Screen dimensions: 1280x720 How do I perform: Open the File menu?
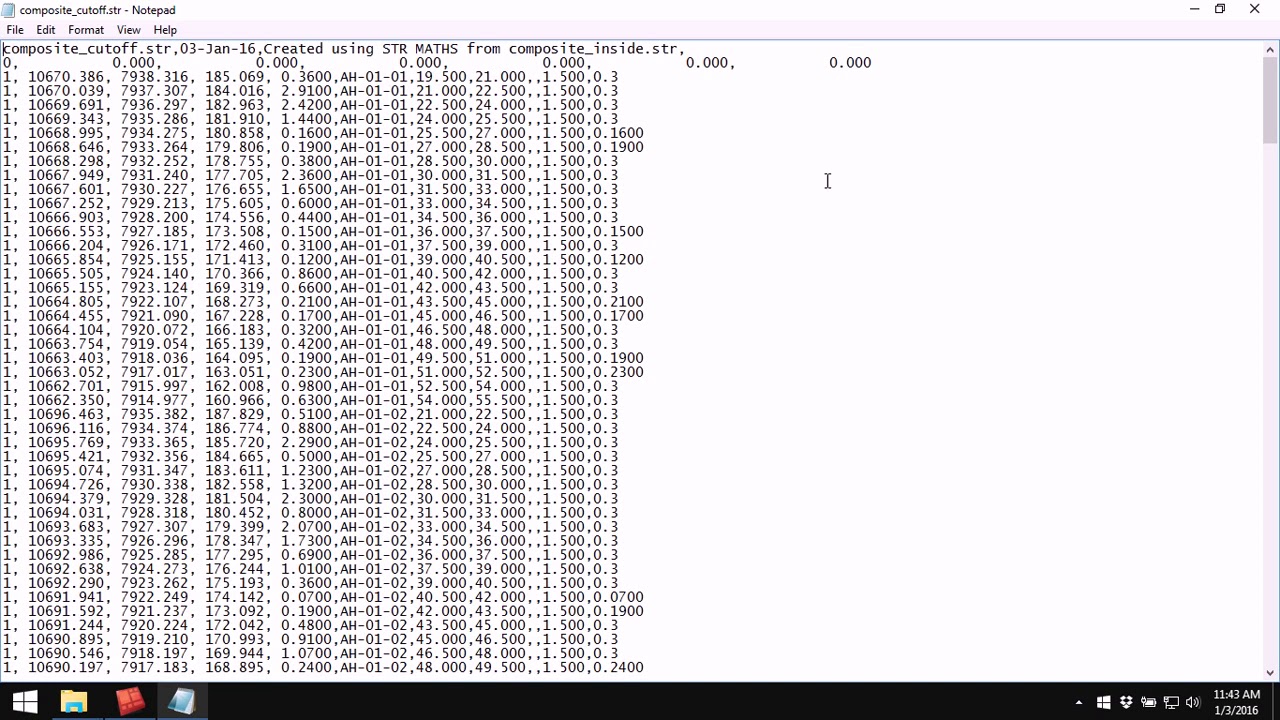[15, 30]
